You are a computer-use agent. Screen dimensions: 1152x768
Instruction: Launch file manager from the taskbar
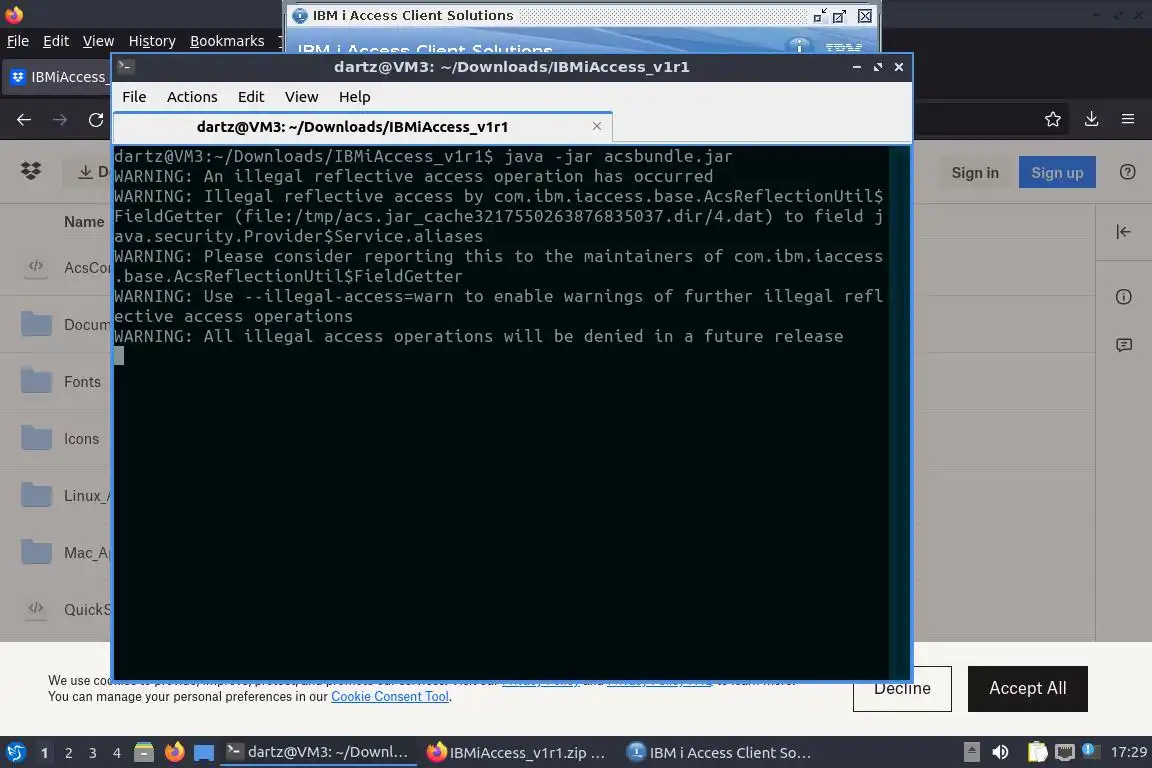point(144,752)
